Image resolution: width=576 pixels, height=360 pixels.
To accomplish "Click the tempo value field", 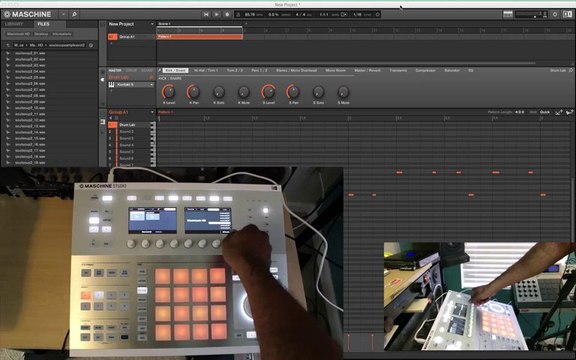I will [249, 14].
